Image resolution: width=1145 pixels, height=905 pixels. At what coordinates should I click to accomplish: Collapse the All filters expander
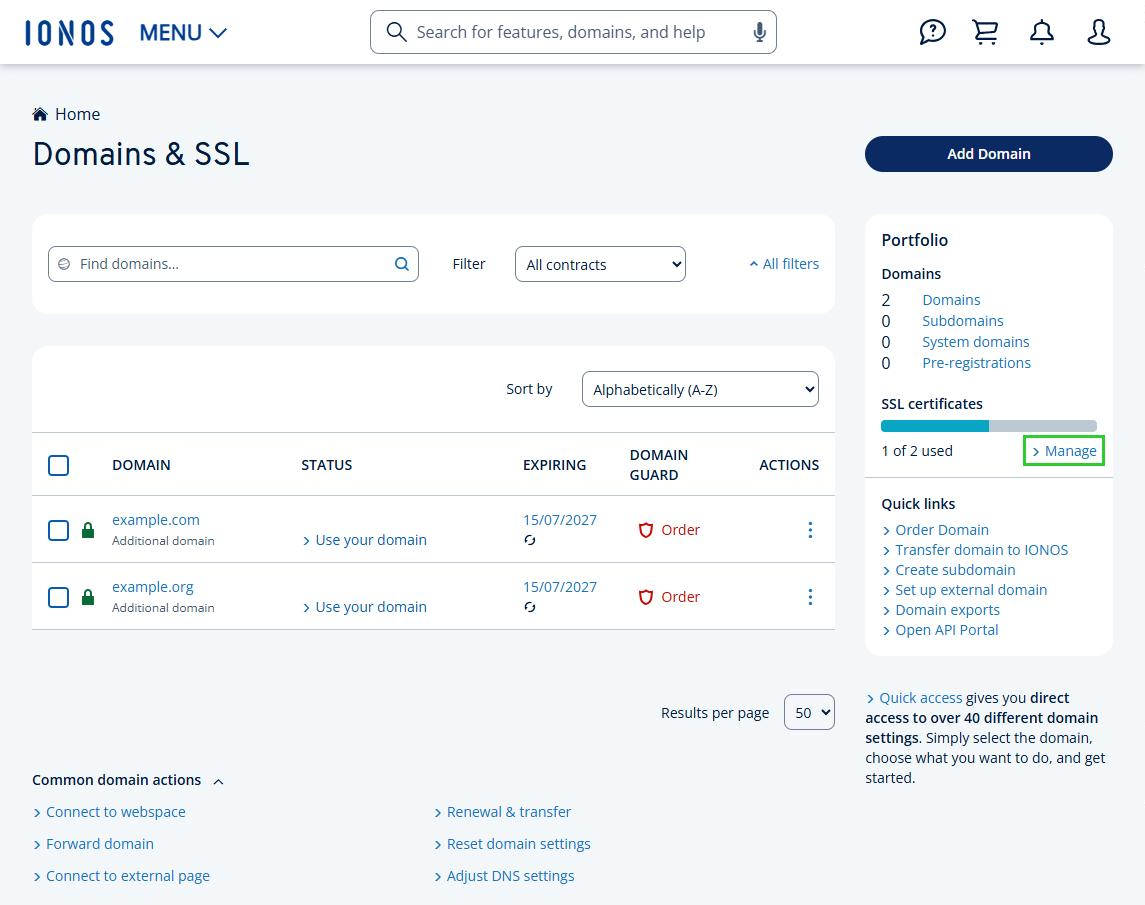784,264
